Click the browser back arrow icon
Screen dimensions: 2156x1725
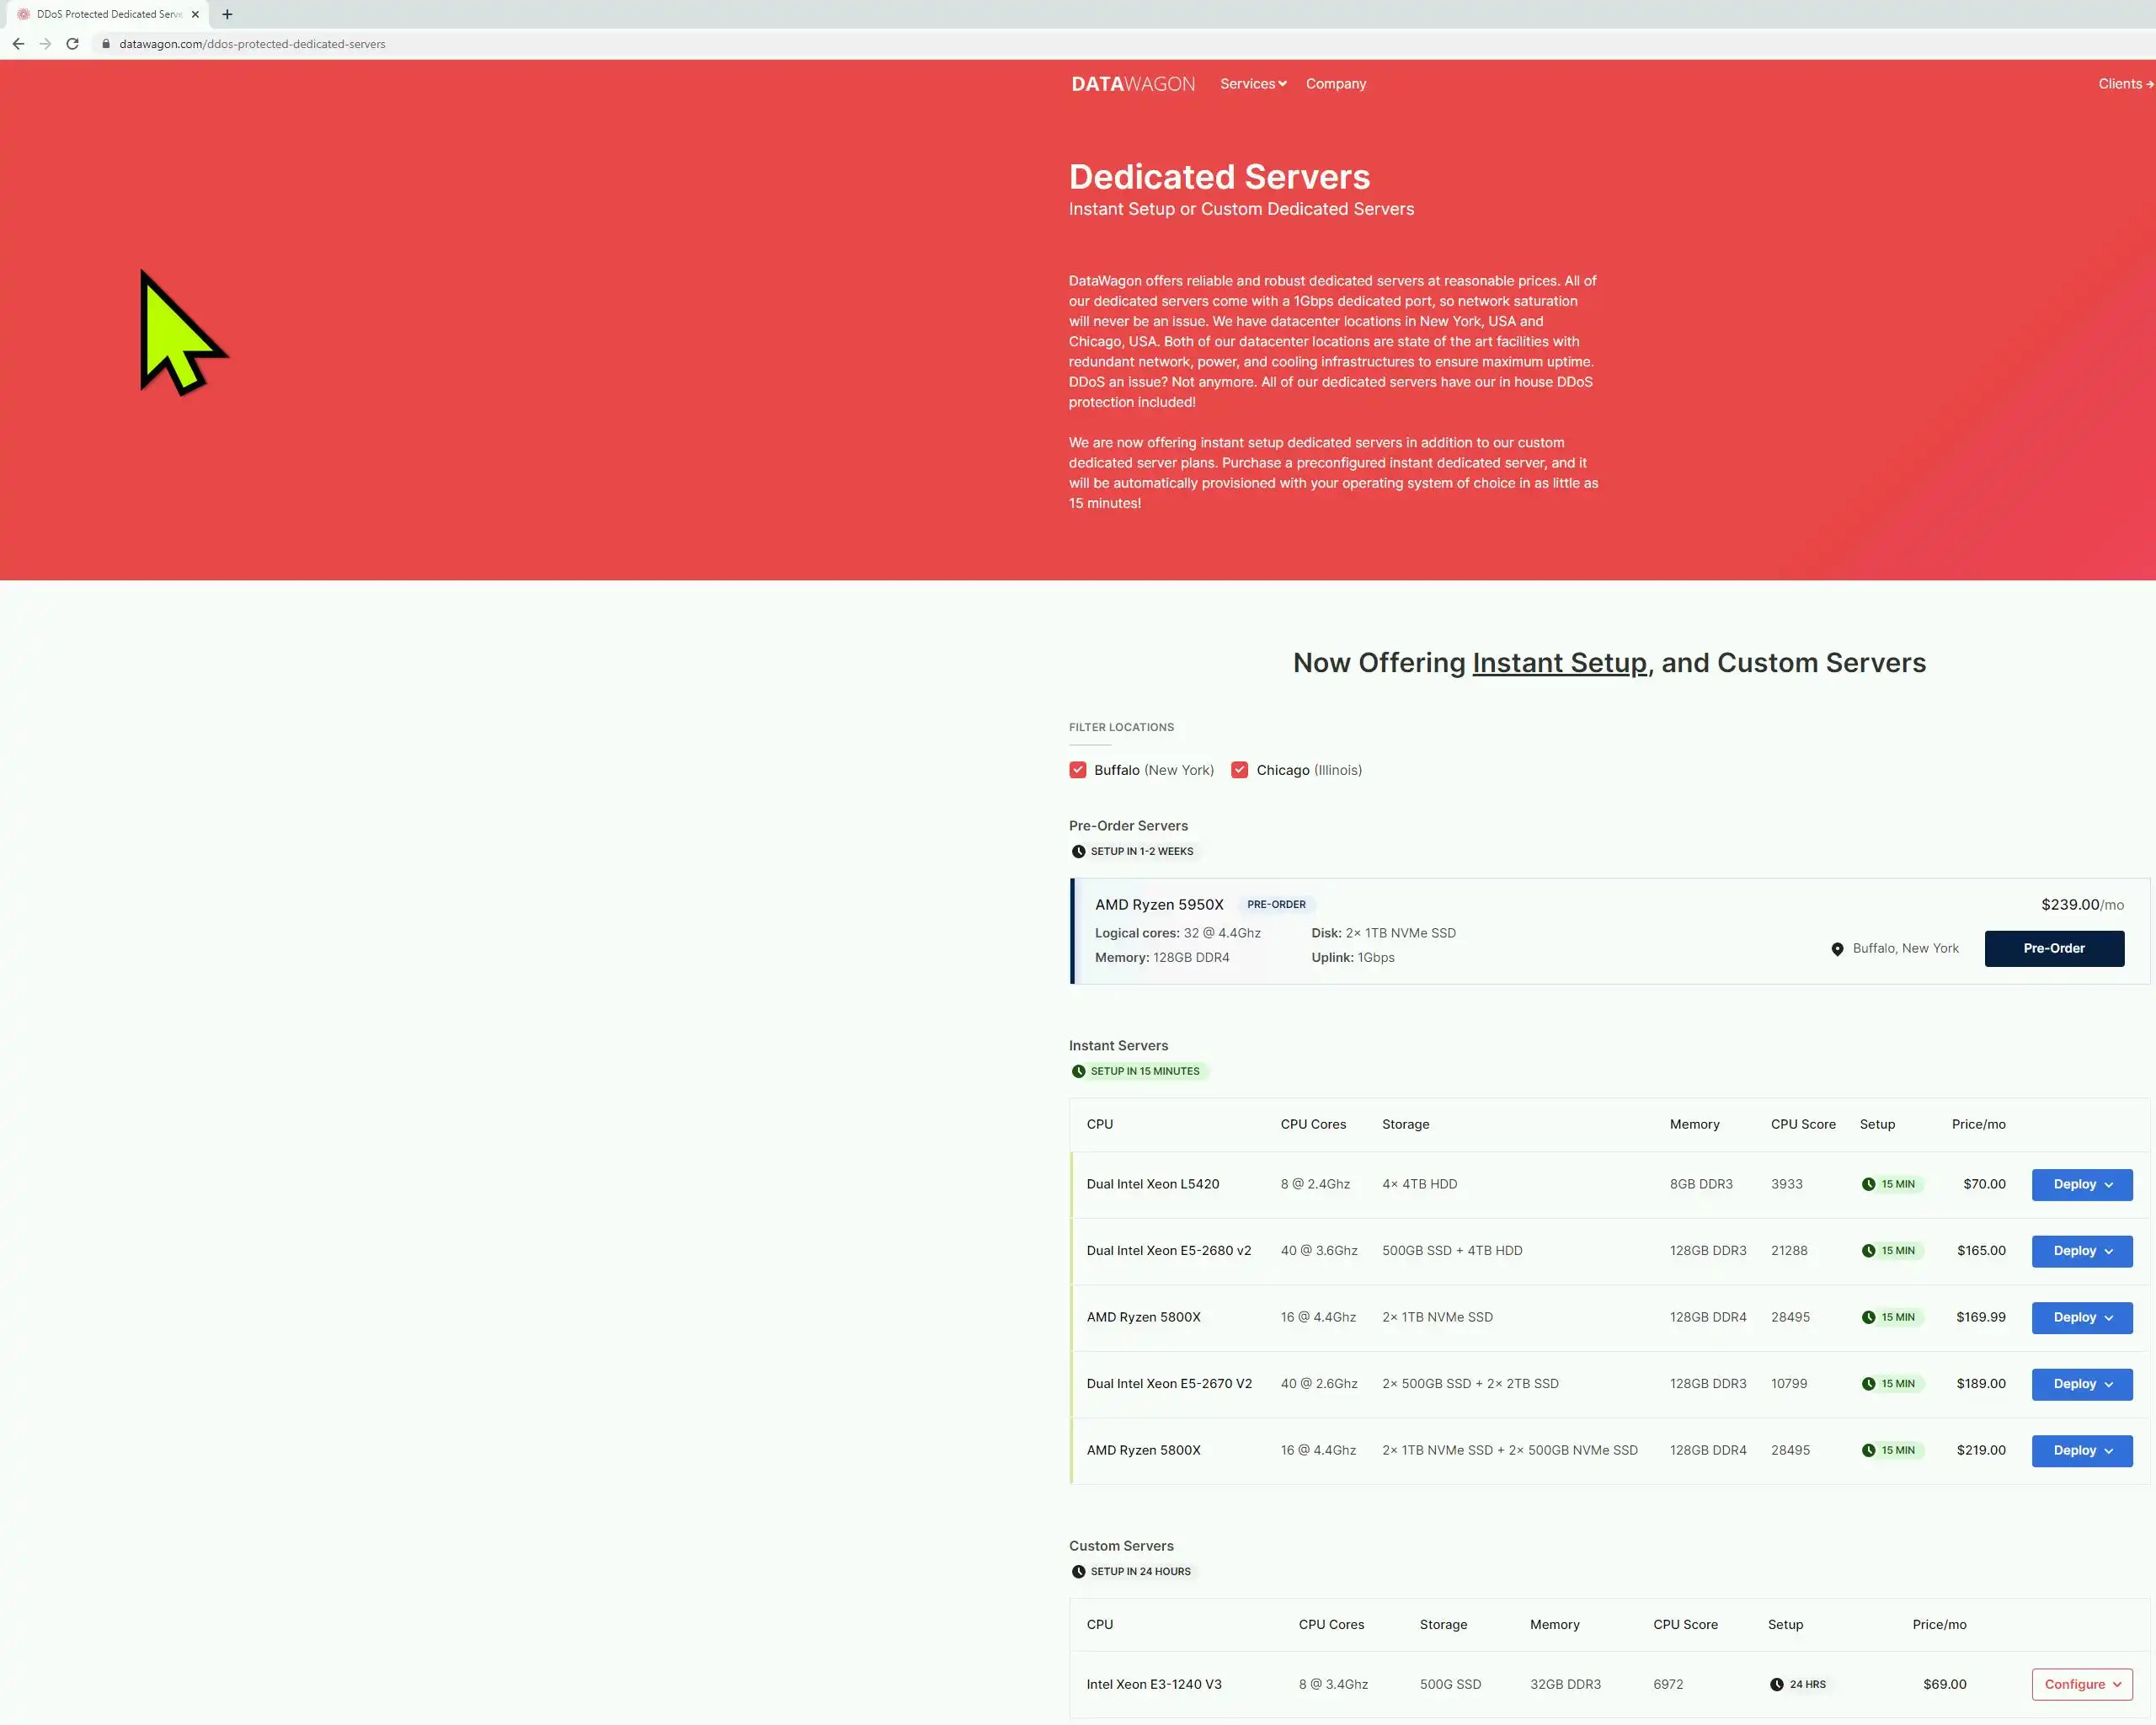(18, 44)
